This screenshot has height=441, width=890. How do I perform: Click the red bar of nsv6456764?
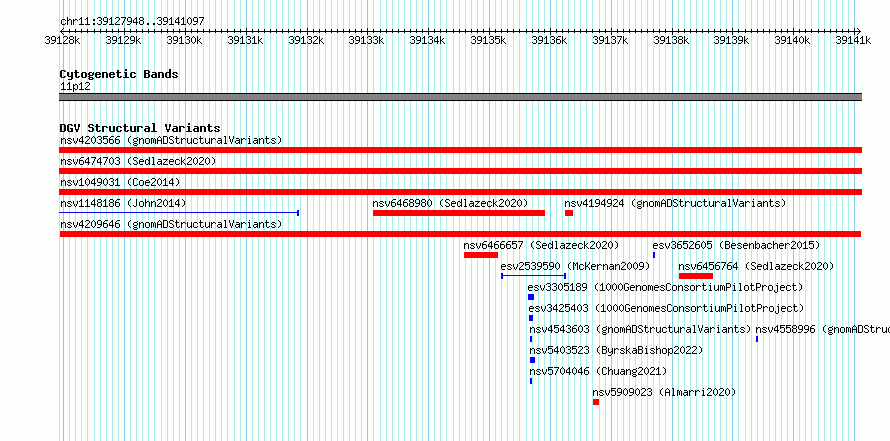[696, 276]
